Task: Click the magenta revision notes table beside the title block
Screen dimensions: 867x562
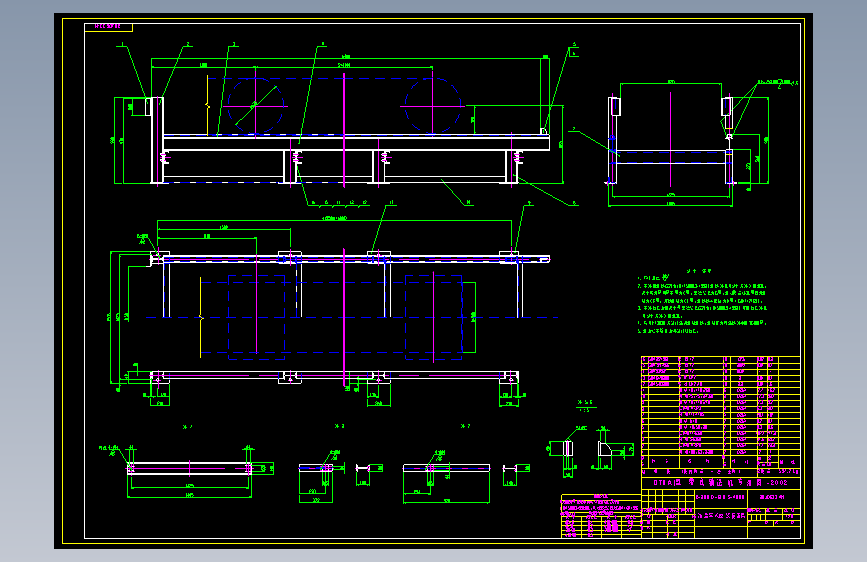Action: point(601,516)
